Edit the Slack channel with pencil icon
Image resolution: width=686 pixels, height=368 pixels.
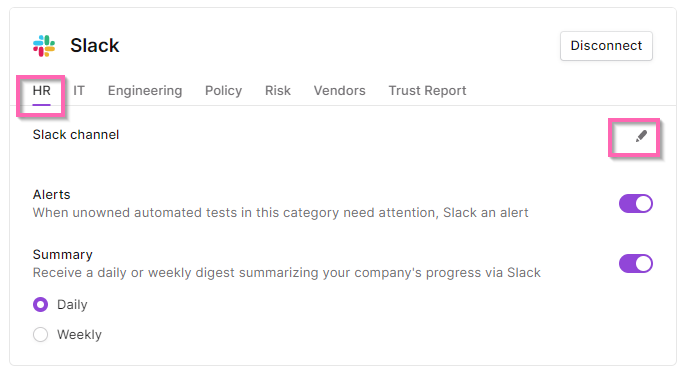pos(641,136)
